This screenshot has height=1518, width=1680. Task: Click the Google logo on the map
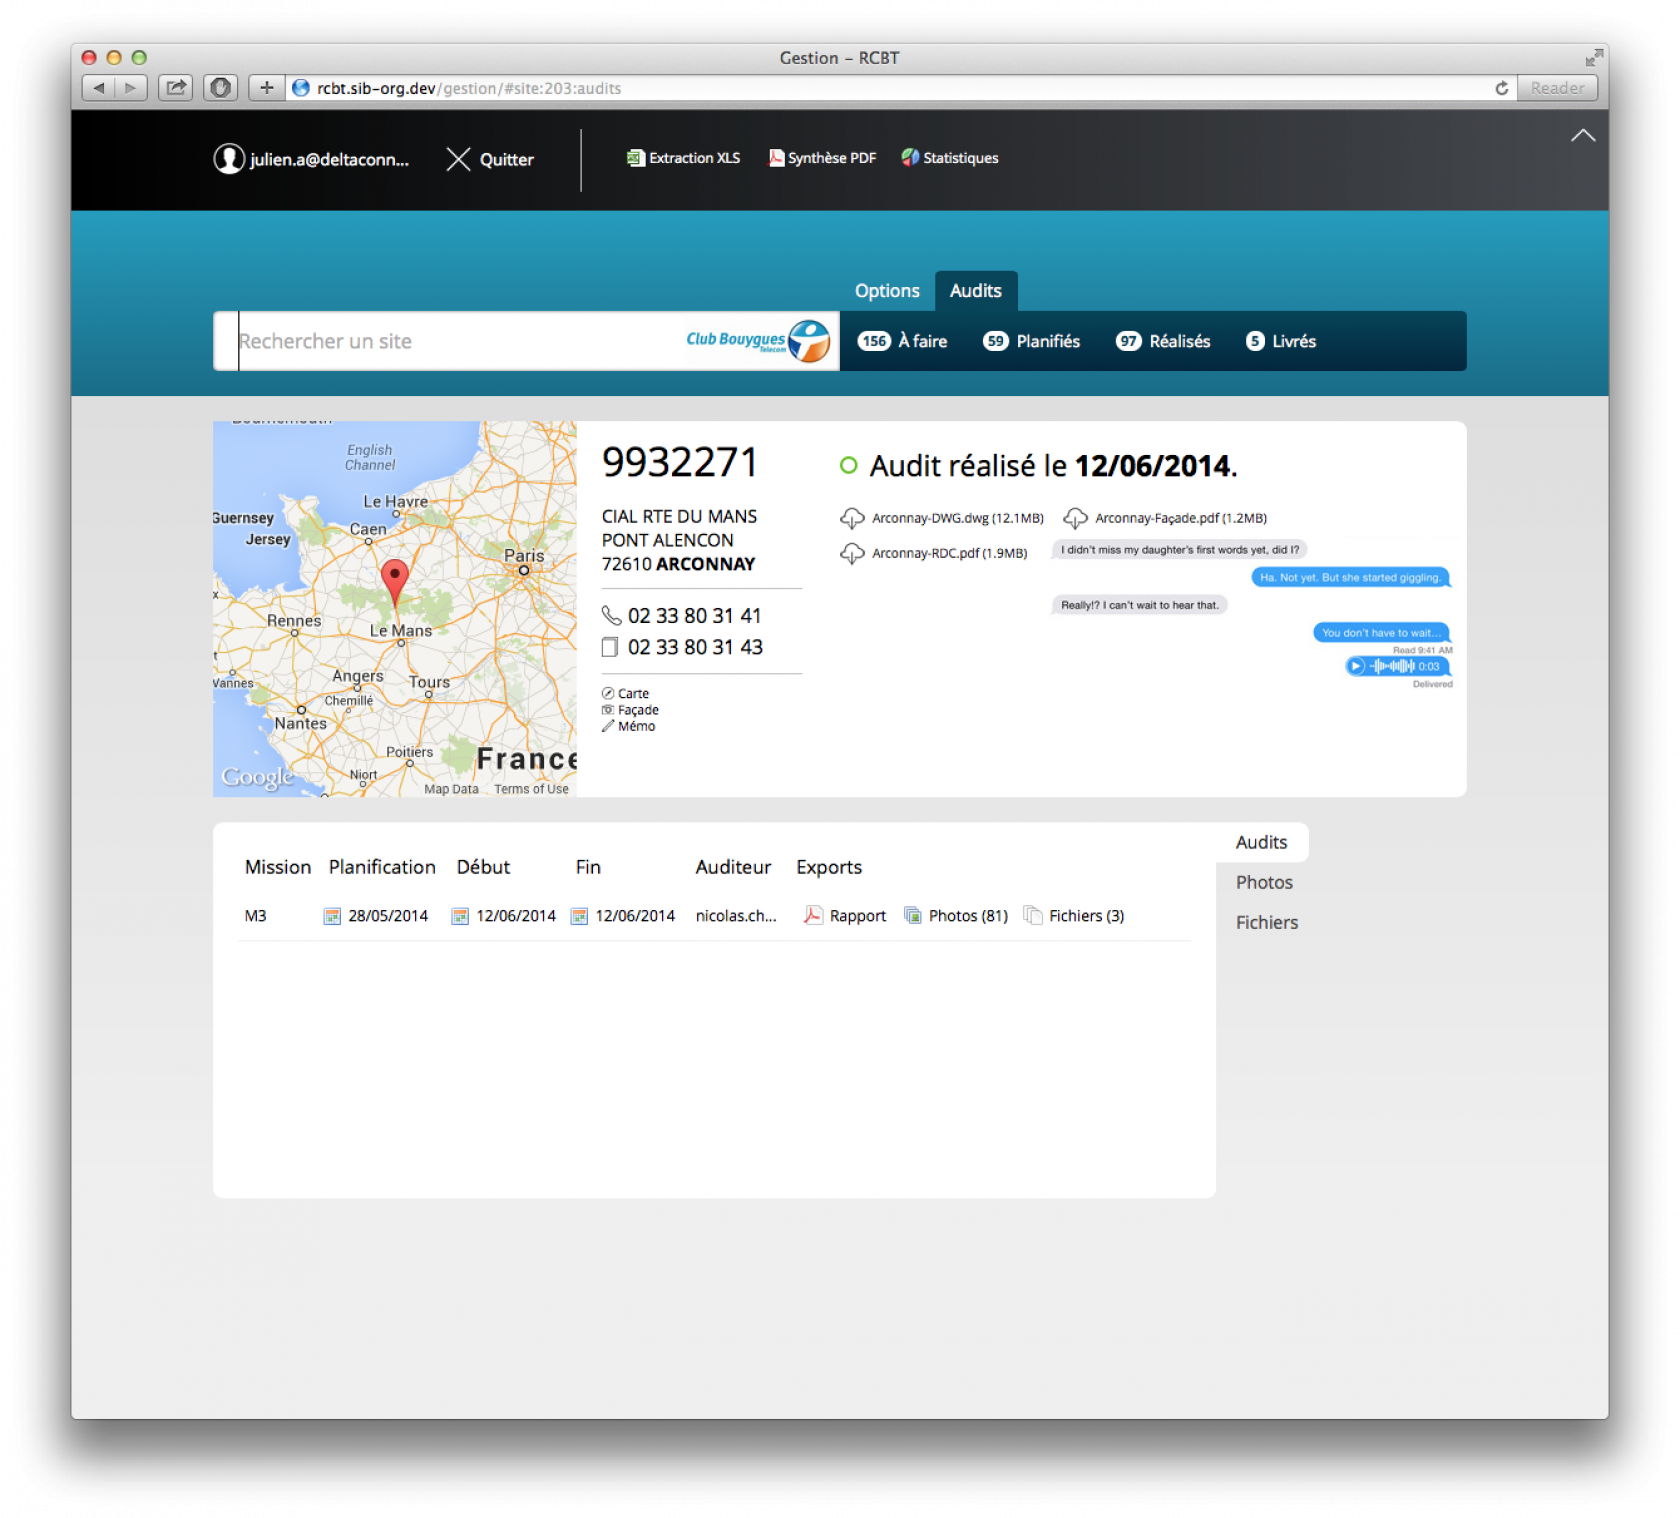[x=257, y=777]
